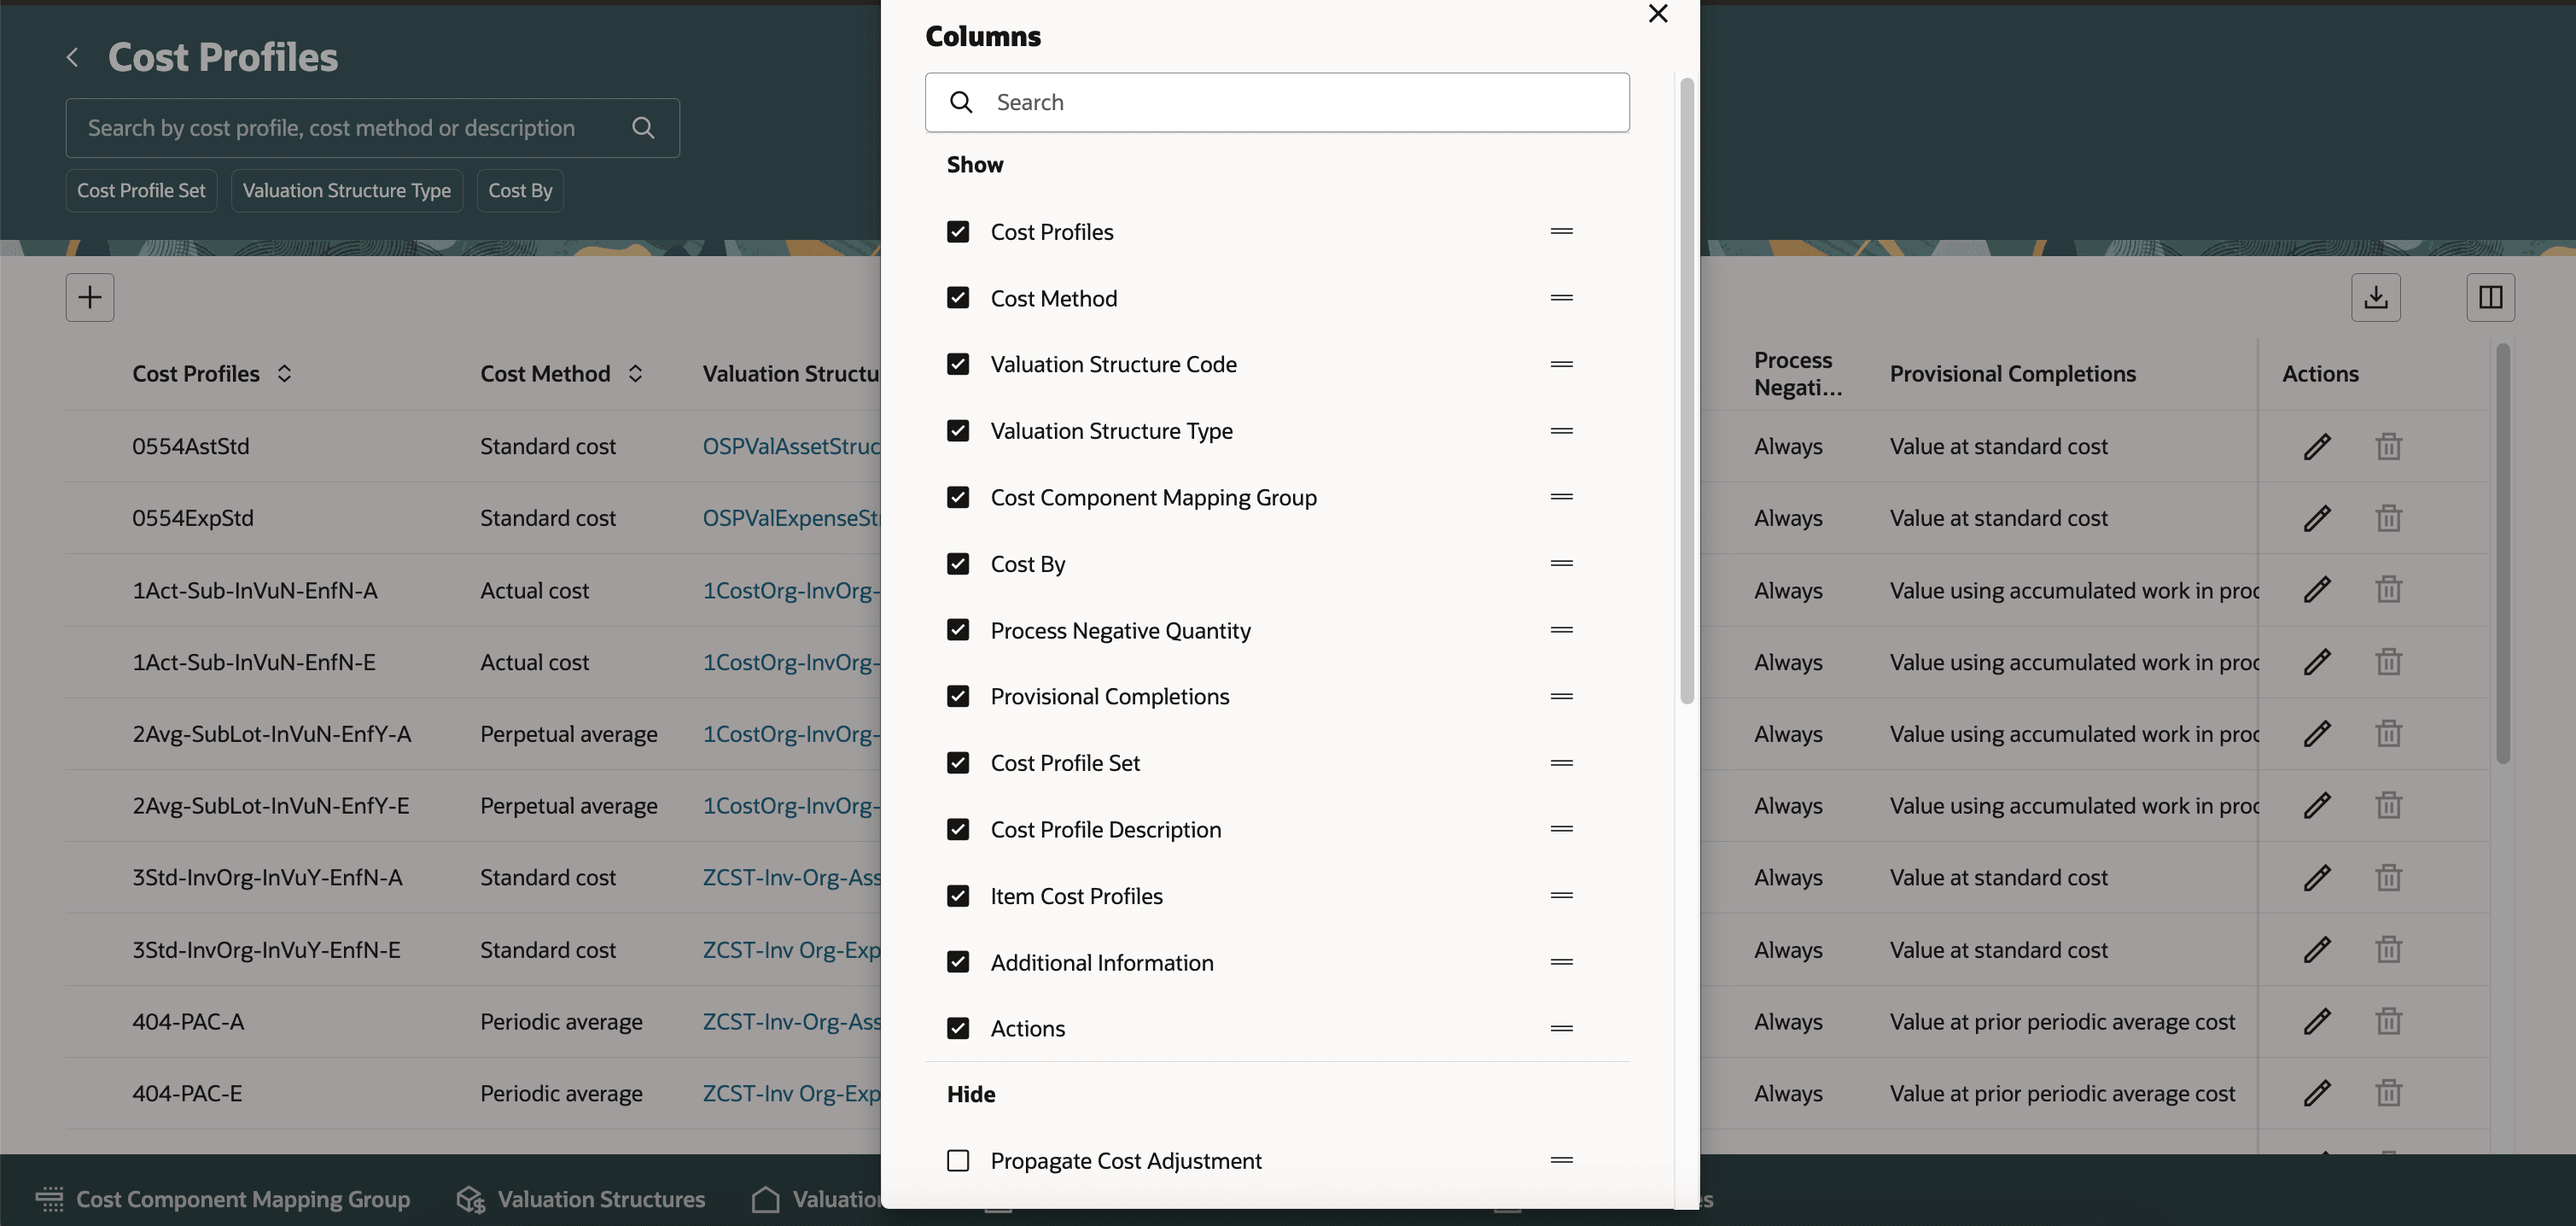Click the Search field in the Columns panel
Image resolution: width=2576 pixels, height=1226 pixels.
1276,102
